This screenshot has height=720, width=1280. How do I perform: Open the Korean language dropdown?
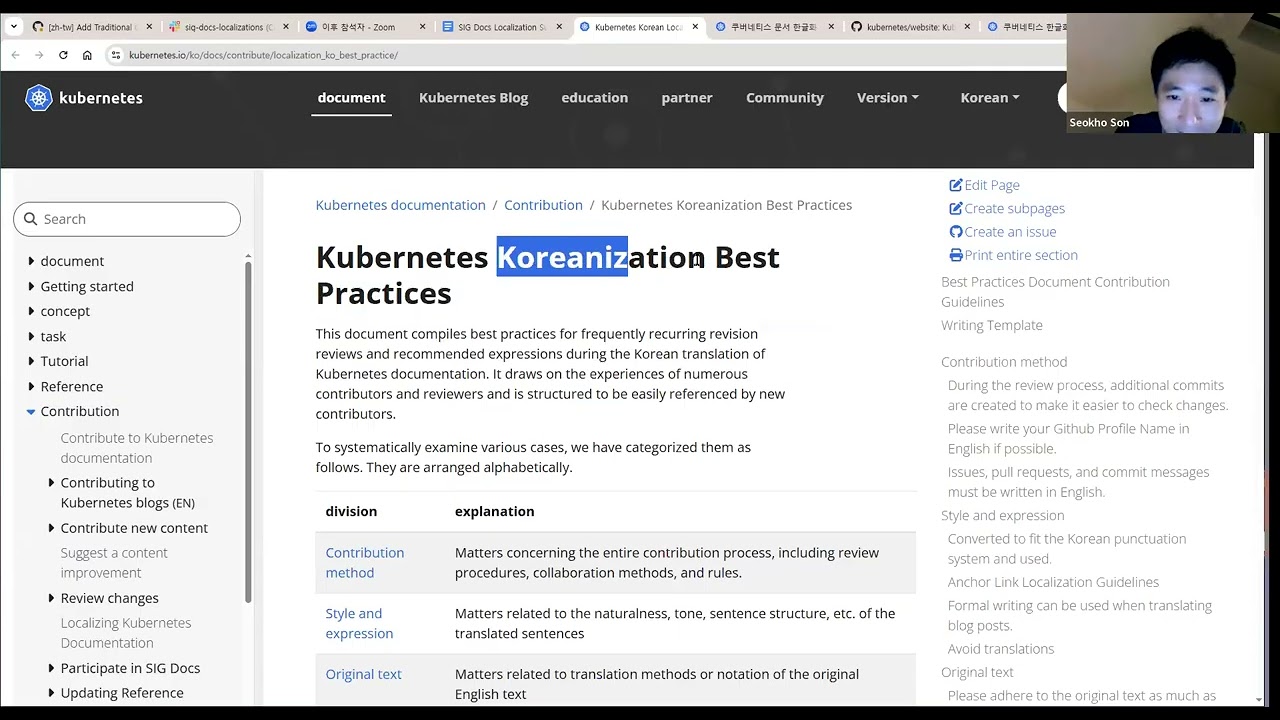click(x=990, y=97)
